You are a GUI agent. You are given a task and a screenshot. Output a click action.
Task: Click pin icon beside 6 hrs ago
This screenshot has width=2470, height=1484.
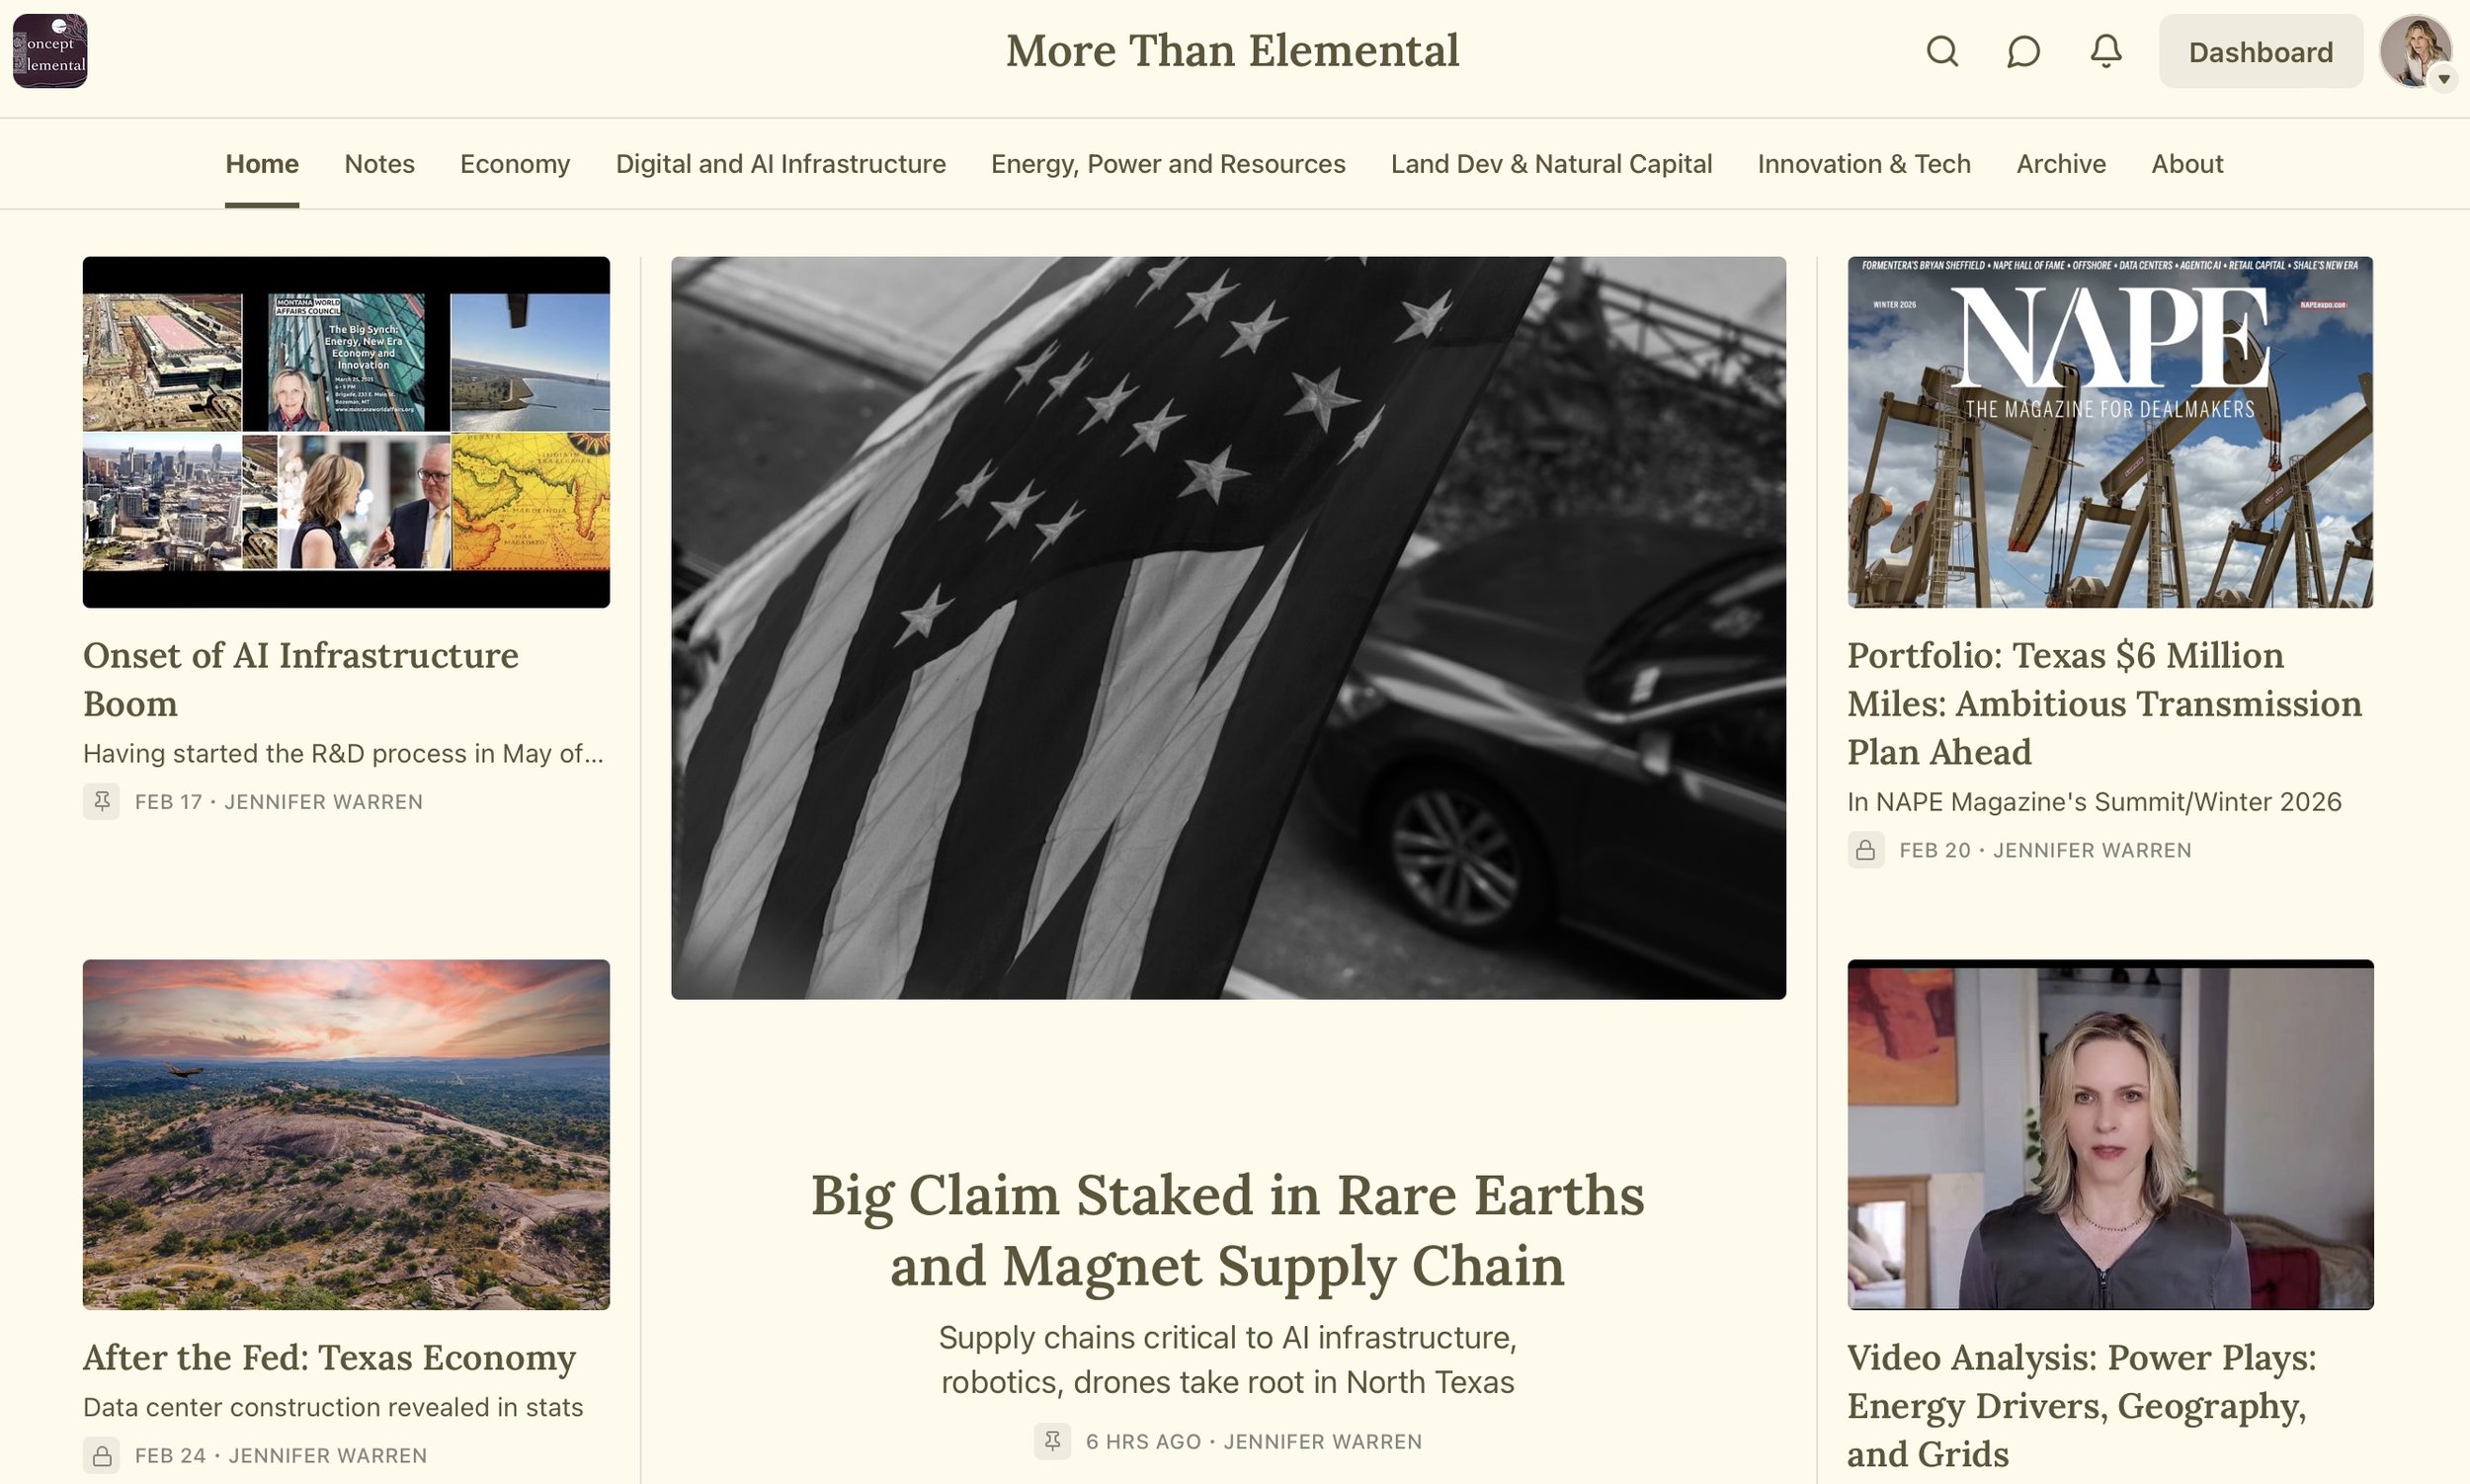[1052, 1442]
